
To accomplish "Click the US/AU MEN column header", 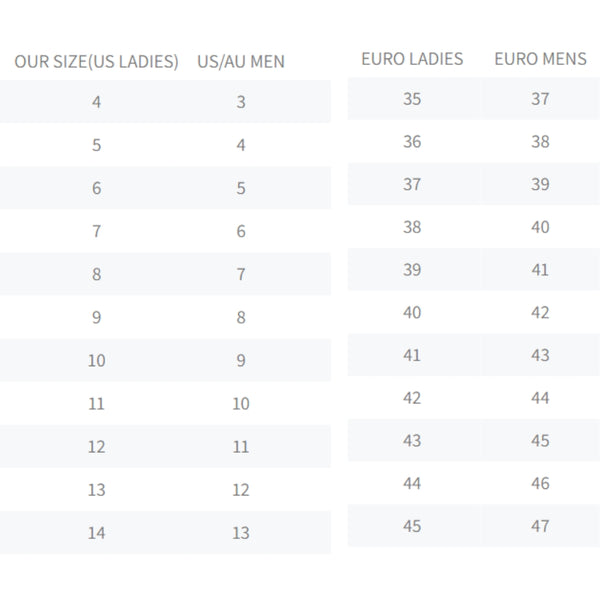I will pyautogui.click(x=241, y=62).
